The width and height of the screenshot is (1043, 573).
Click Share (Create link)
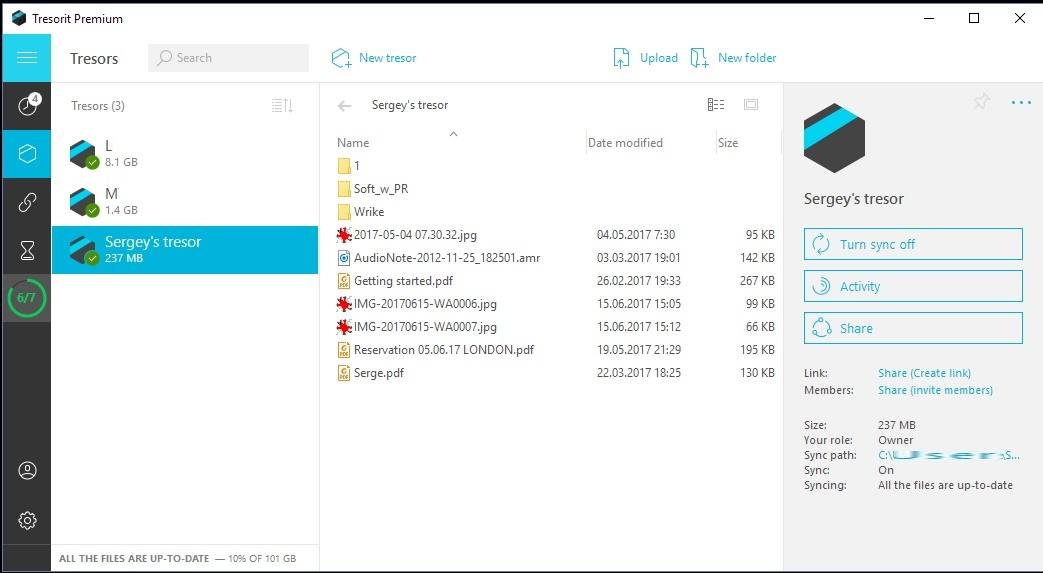[924, 373]
